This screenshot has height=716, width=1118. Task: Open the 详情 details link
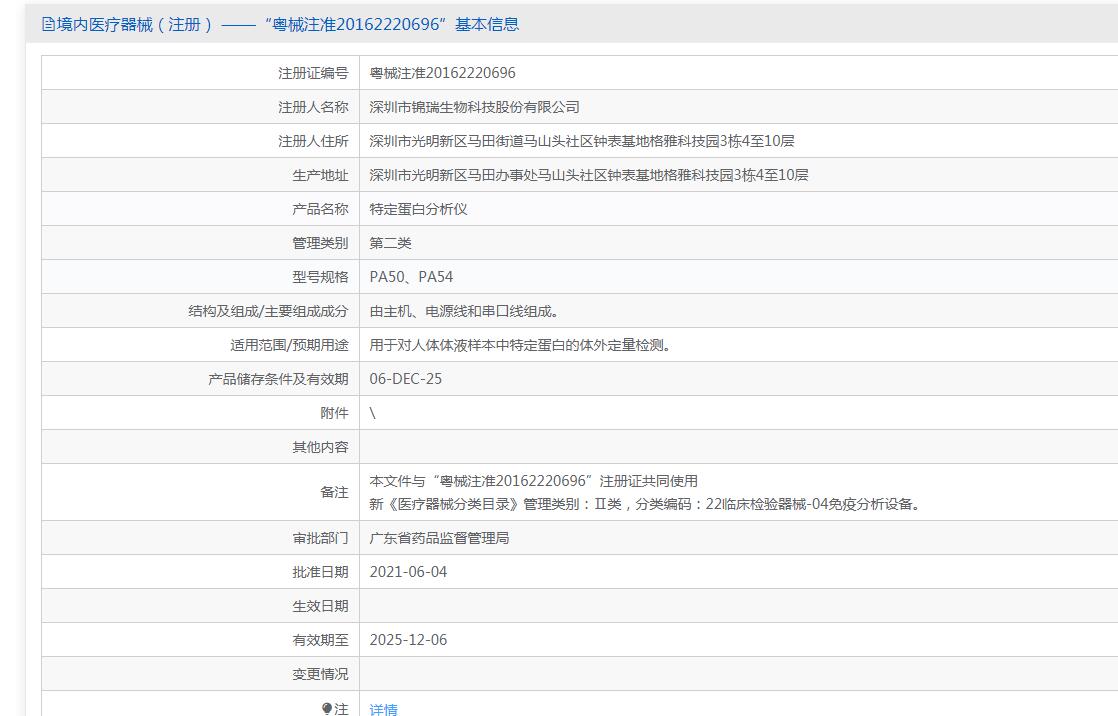[x=384, y=709]
